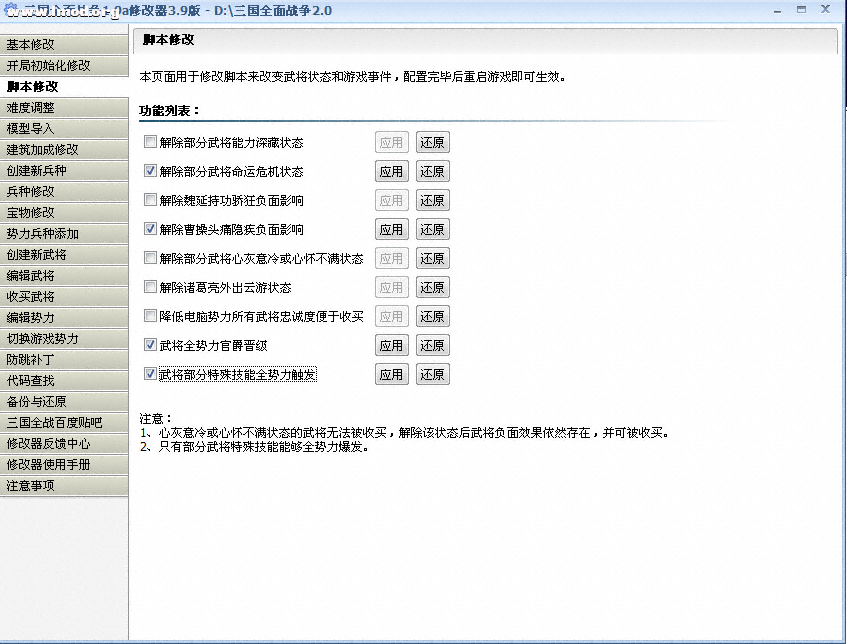Toggle 解除魏延持功骄狂负面影响 checkbox
The image size is (847, 644).
tap(151, 200)
